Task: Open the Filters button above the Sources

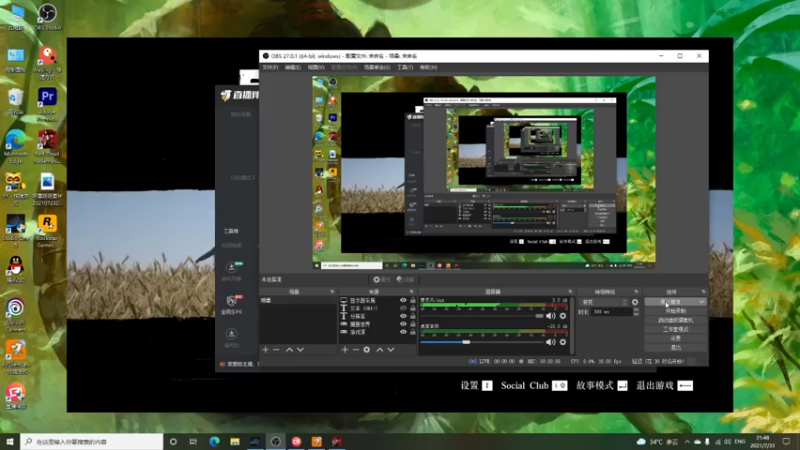Action: pyautogui.click(x=406, y=280)
